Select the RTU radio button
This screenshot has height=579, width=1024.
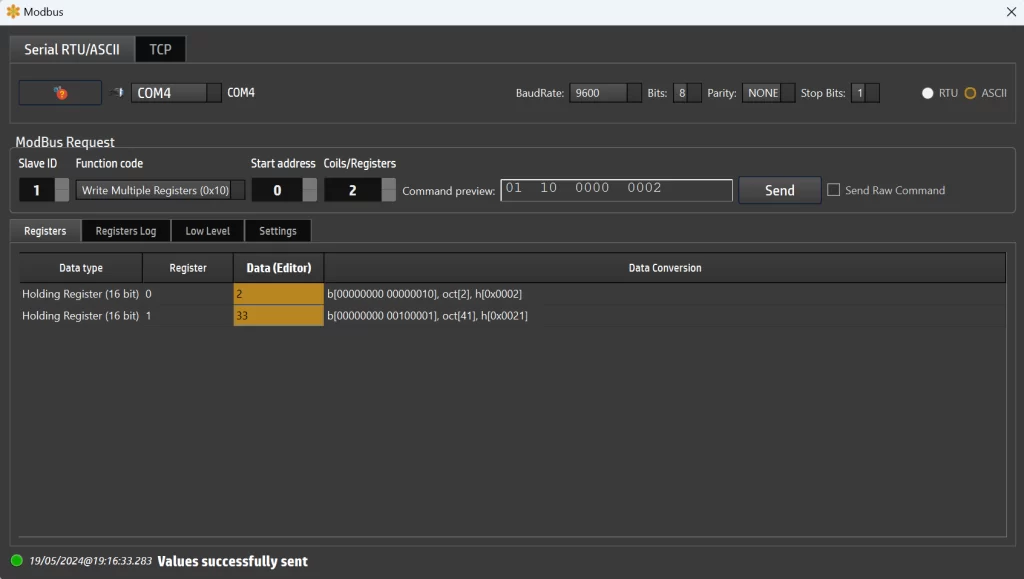927,93
